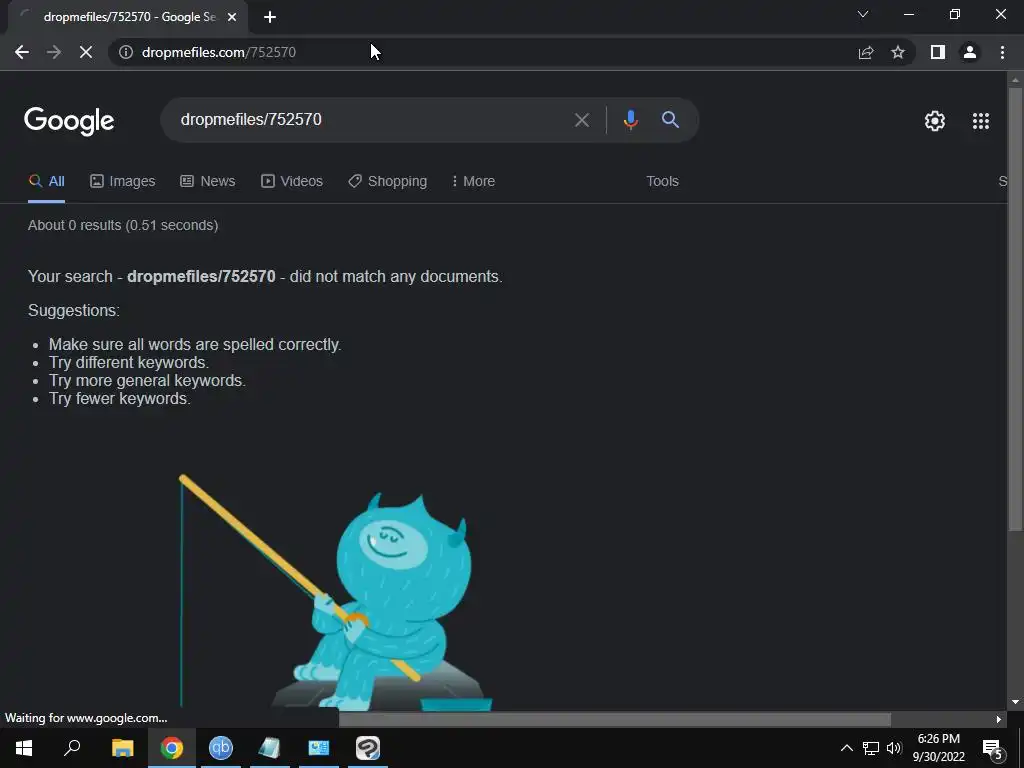Click the horizontal scrollbar thumb
Viewport: 1024px width, 768px height.
tap(615, 720)
